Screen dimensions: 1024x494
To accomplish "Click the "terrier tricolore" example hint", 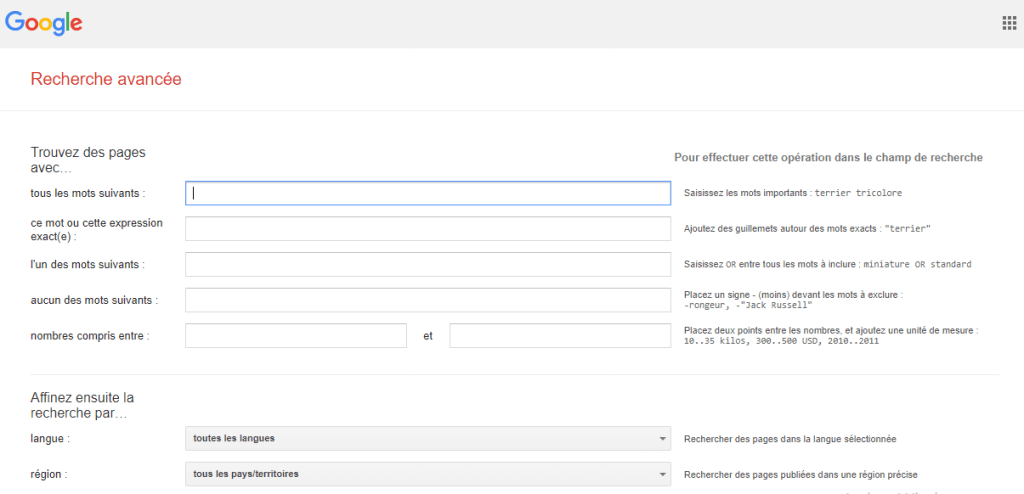I will pos(860,193).
